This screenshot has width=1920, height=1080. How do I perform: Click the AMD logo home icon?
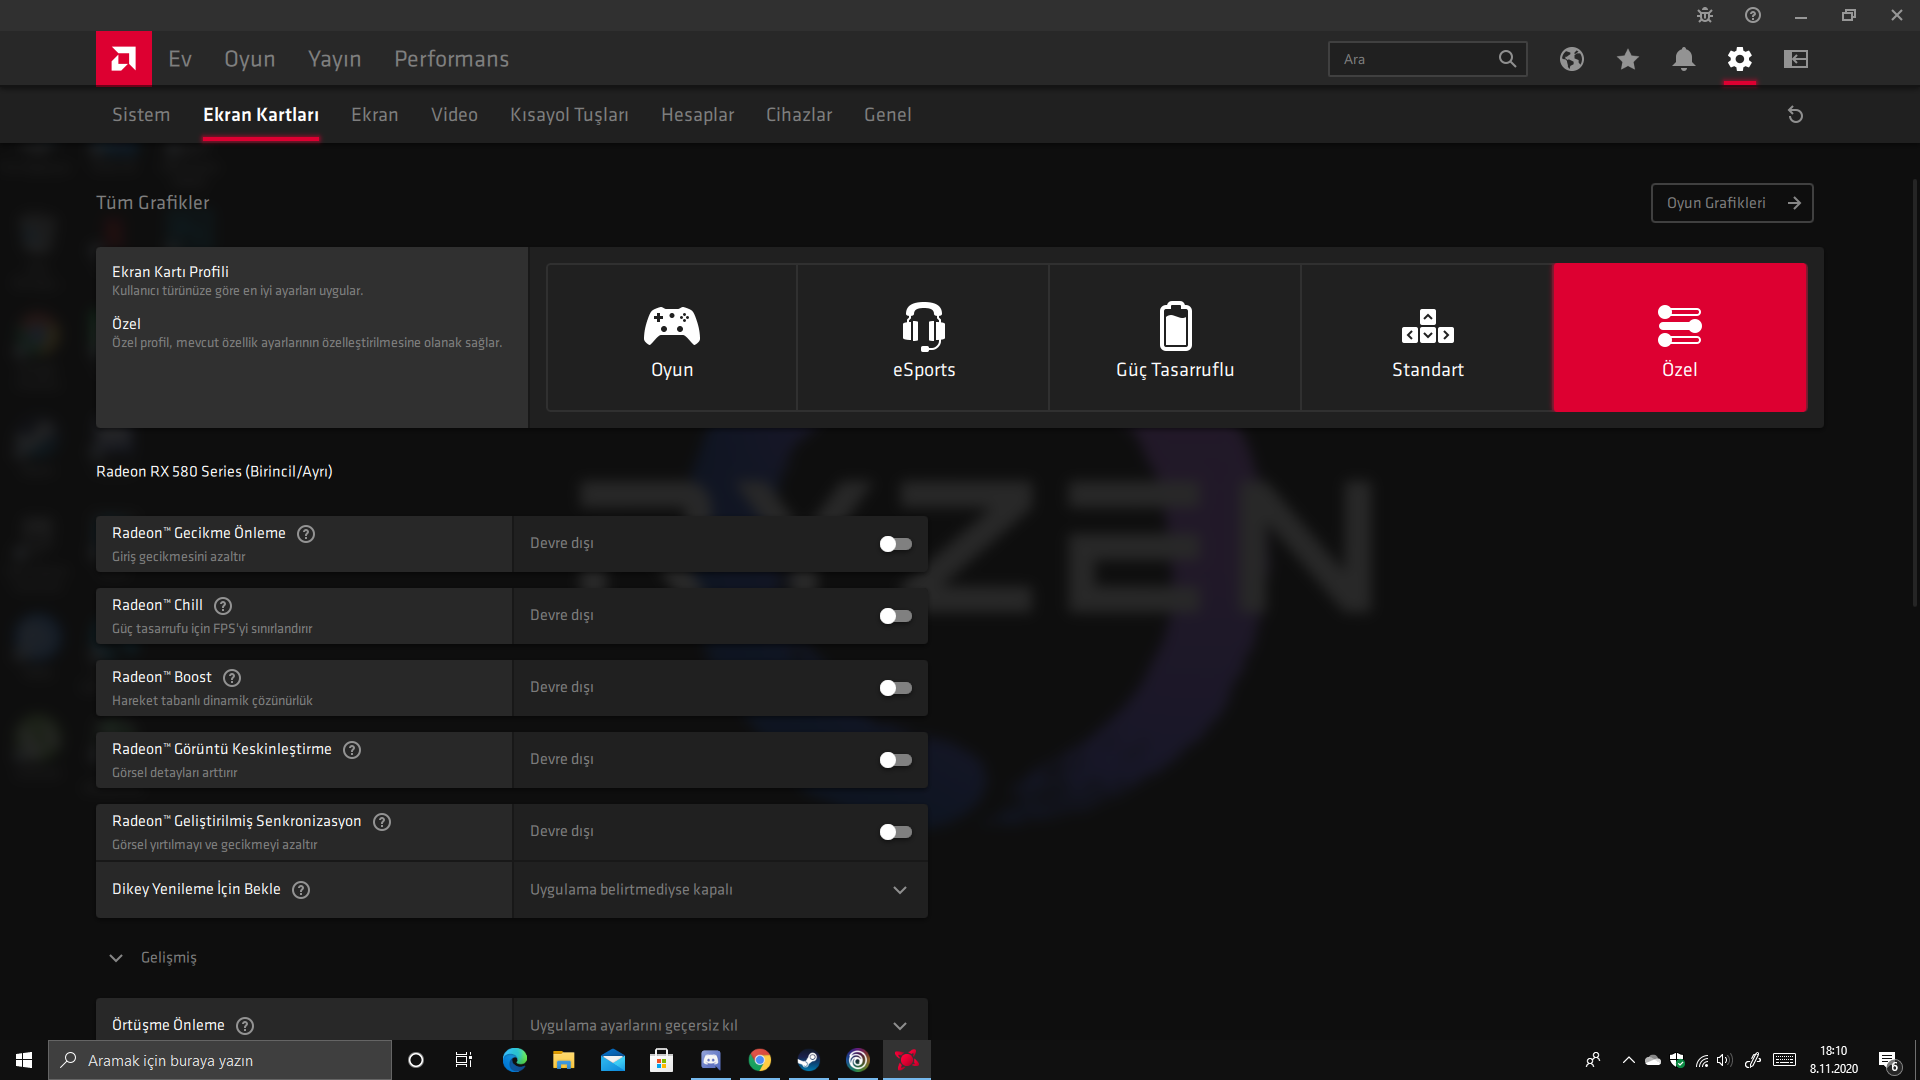tap(124, 59)
